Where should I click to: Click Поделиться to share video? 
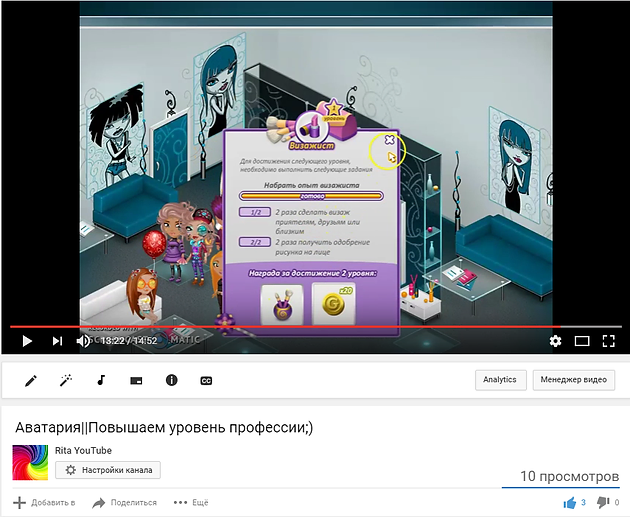(125, 503)
